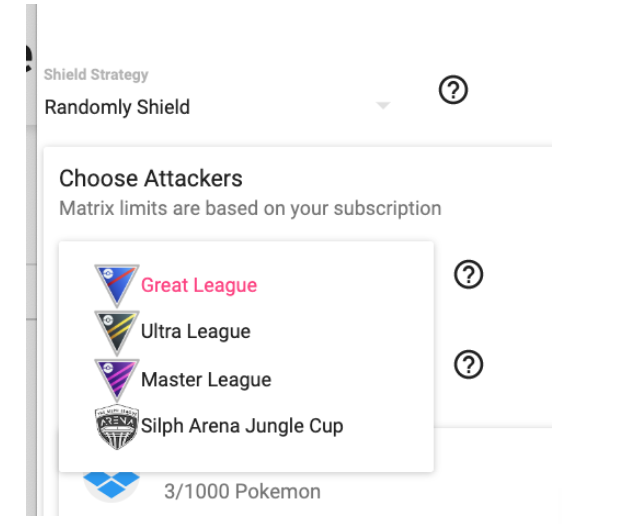Open help for Shield Strategy
This screenshot has width=626, height=526.
(454, 91)
